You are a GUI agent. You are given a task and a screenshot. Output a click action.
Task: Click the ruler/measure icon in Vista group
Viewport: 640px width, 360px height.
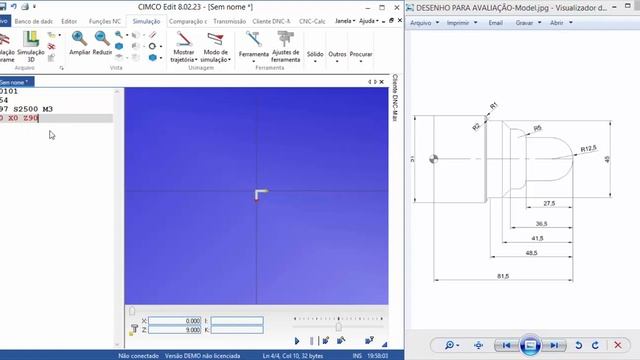[152, 35]
